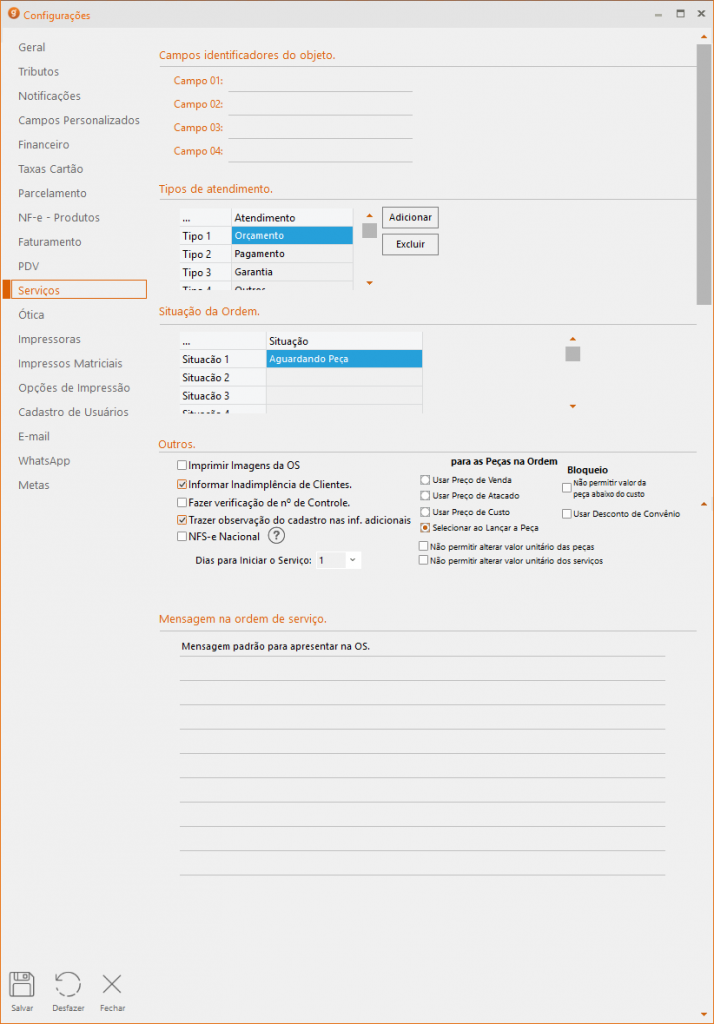Go to Parcelamento settings
Screen dimensions: 714x1024
[x=52, y=193]
